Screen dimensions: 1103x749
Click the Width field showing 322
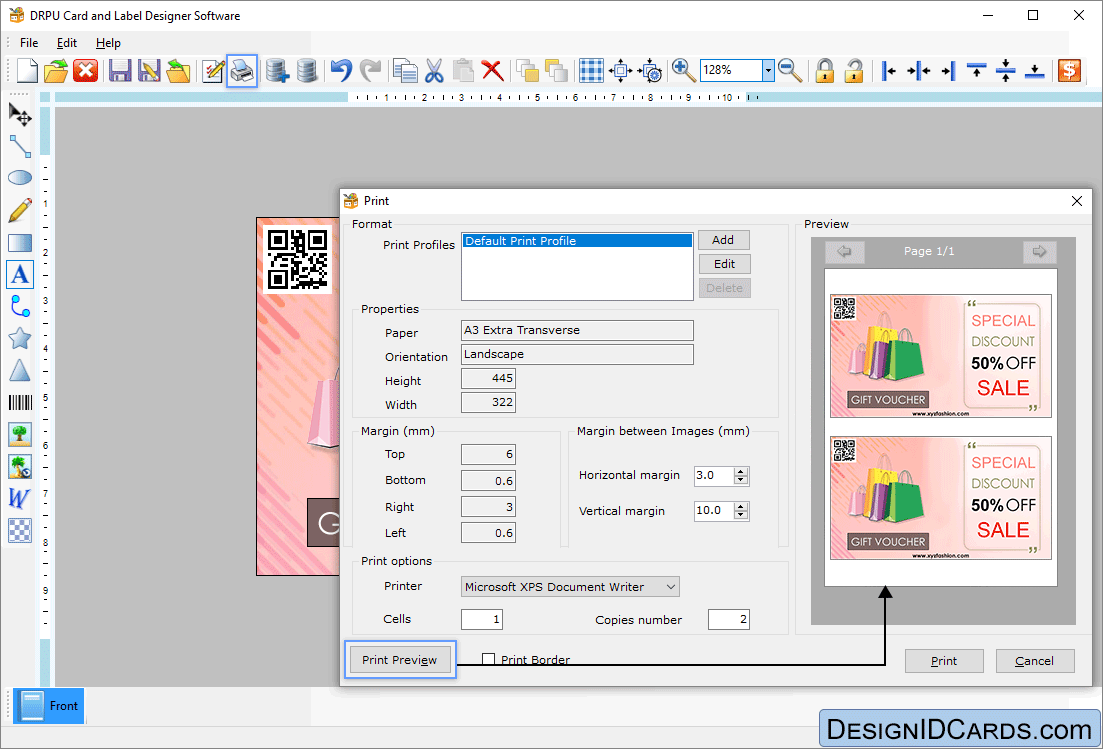coord(488,402)
